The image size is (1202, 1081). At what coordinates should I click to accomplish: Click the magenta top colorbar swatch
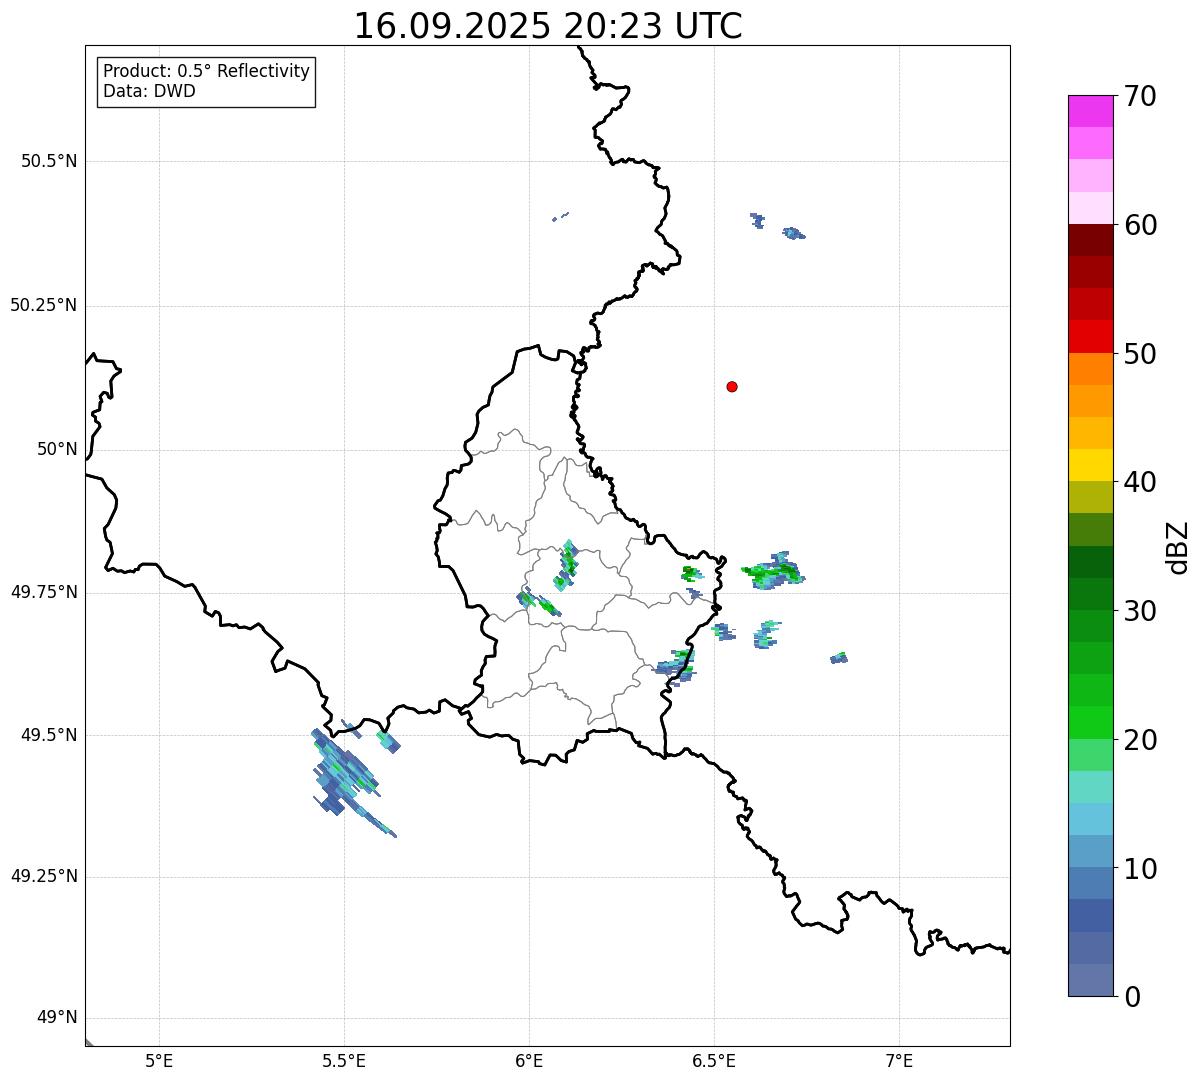click(x=1091, y=111)
